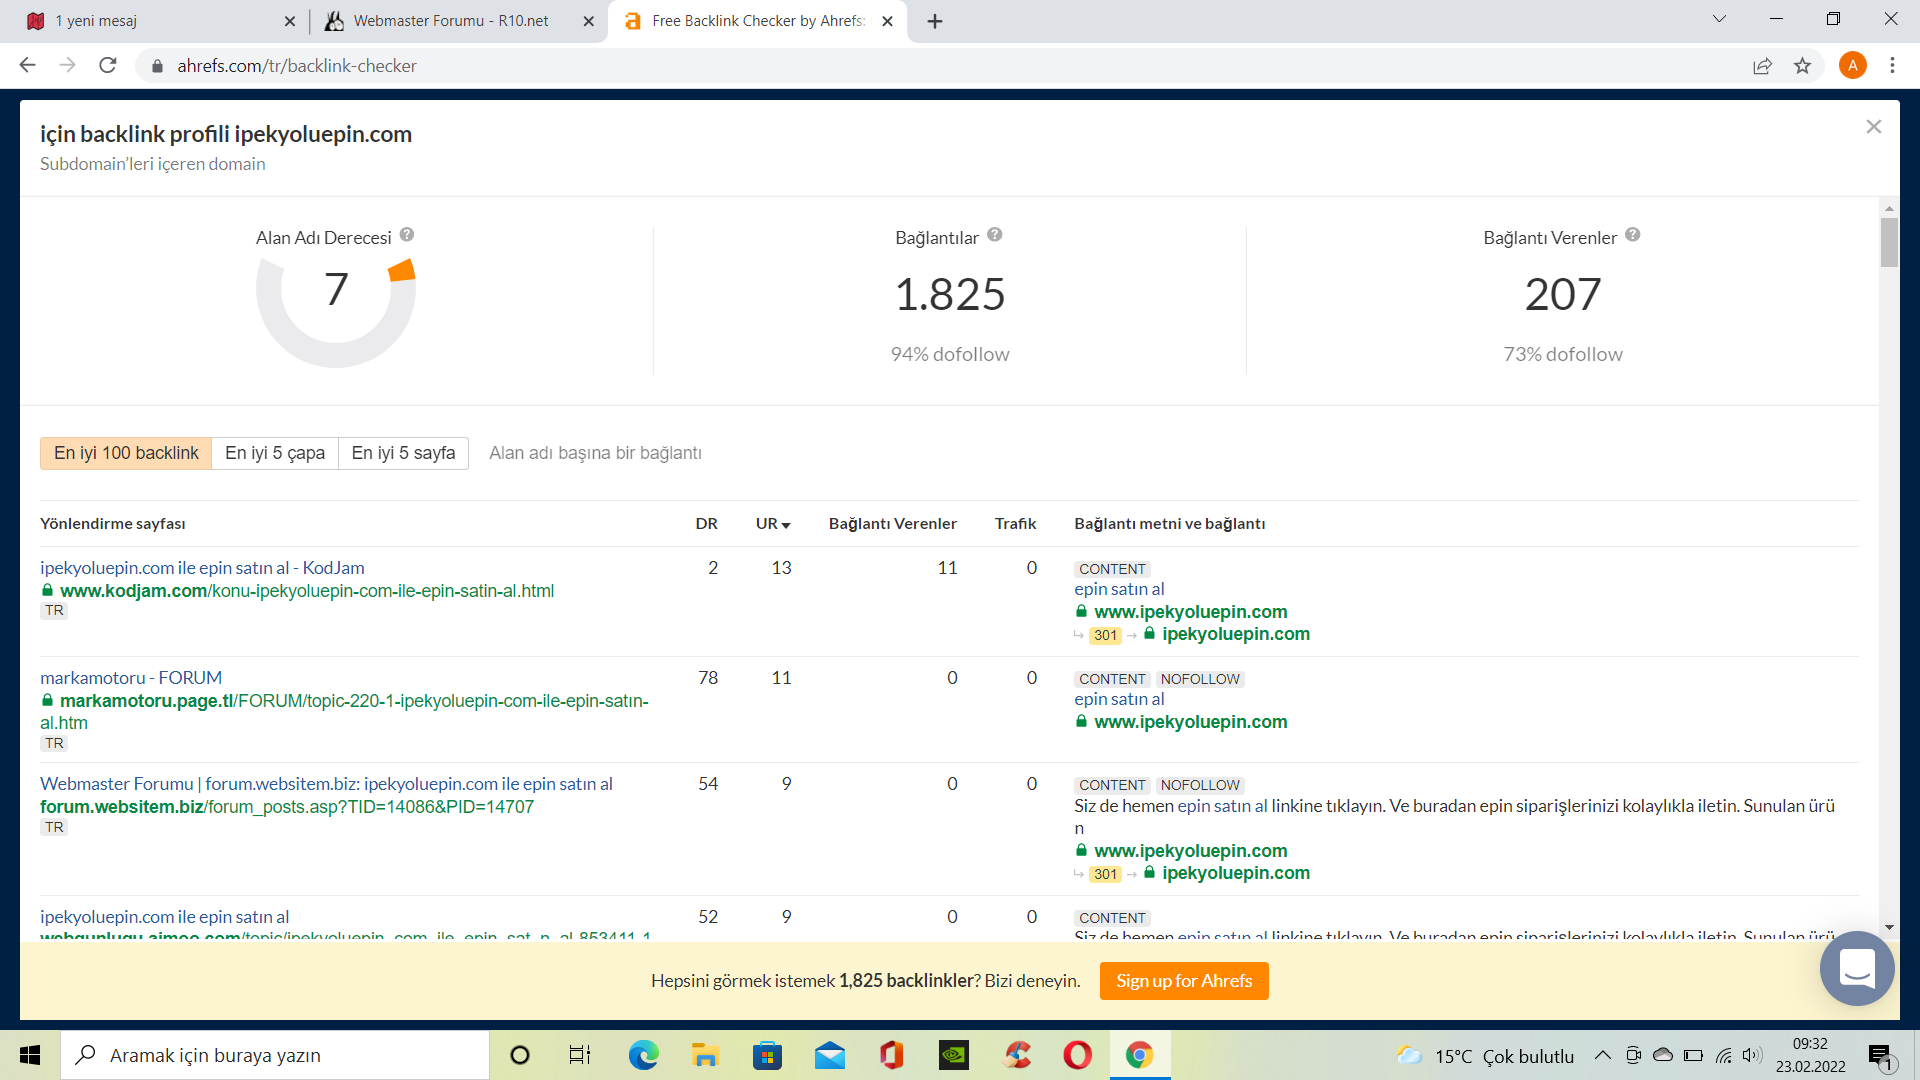1920x1080 pixels.
Task: Open the 'markamotoru - FORUM' title link
Action: 131,678
